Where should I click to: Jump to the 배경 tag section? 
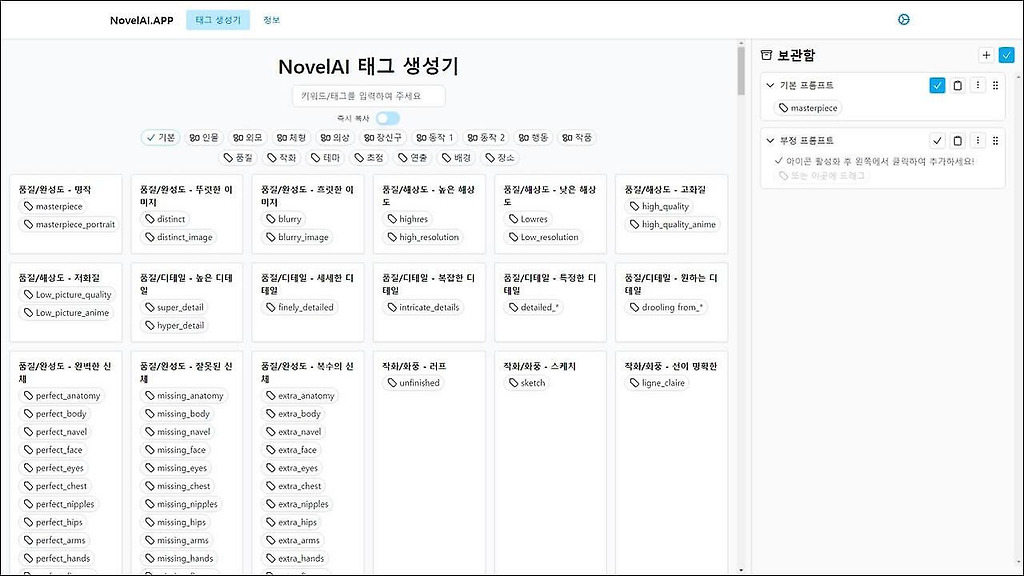(x=456, y=157)
